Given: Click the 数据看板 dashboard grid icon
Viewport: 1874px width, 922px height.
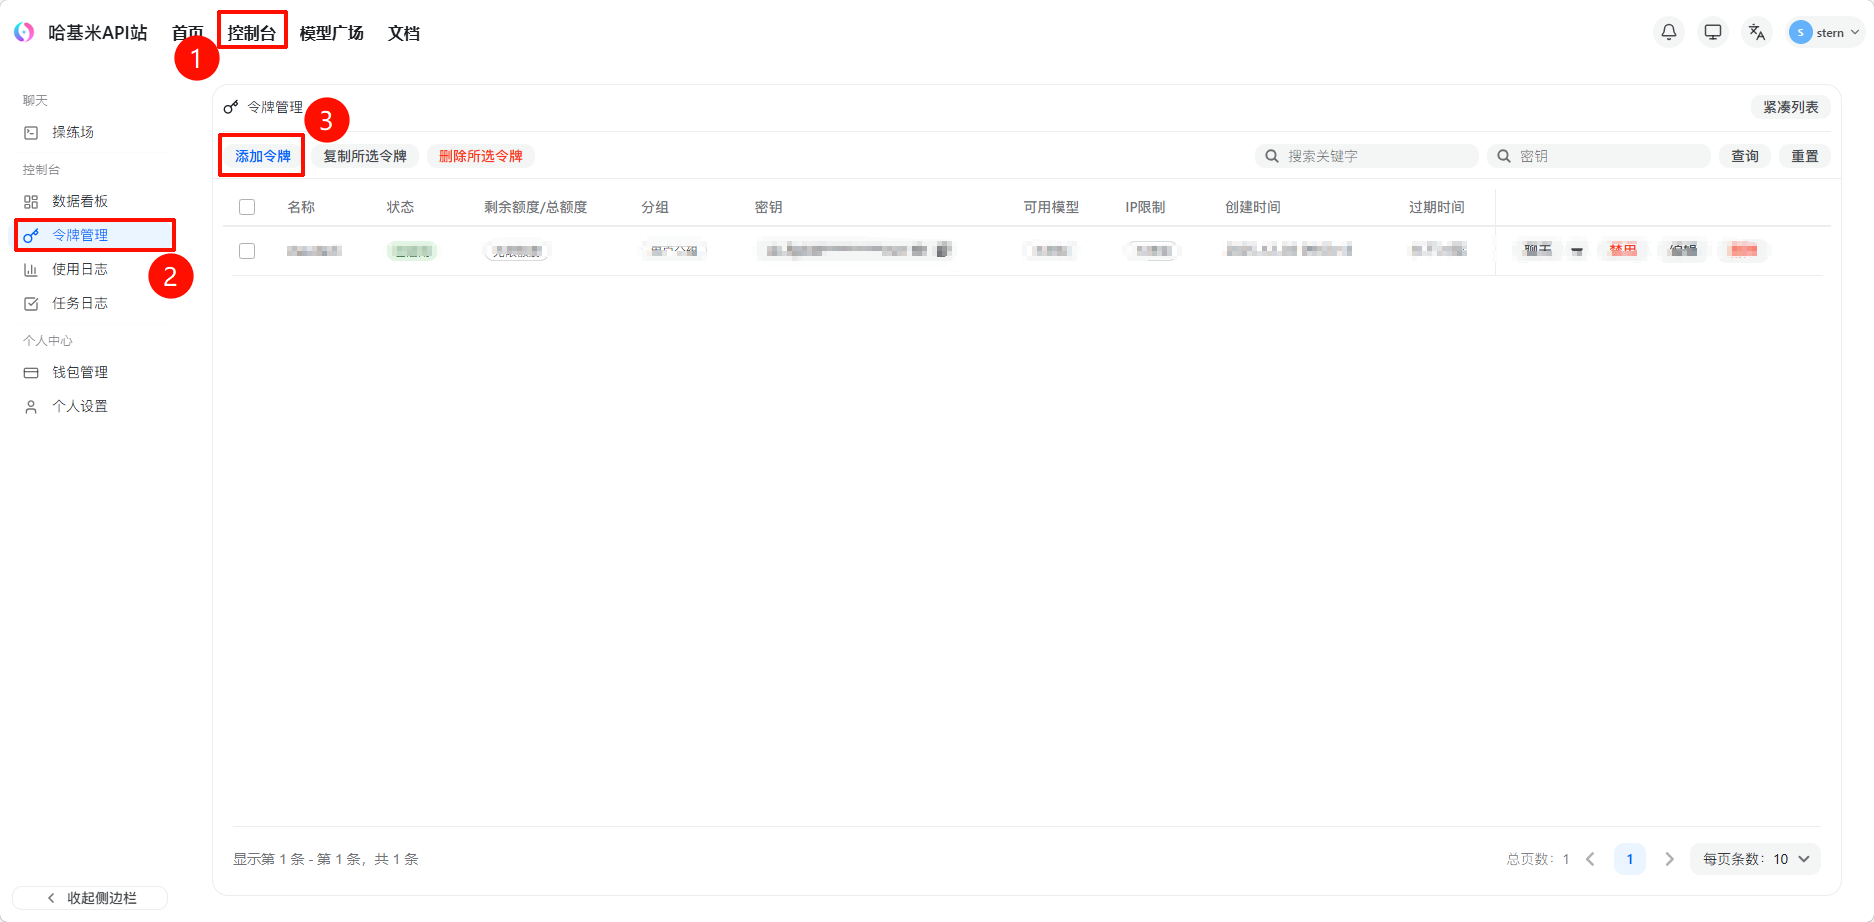Looking at the screenshot, I should (x=31, y=201).
